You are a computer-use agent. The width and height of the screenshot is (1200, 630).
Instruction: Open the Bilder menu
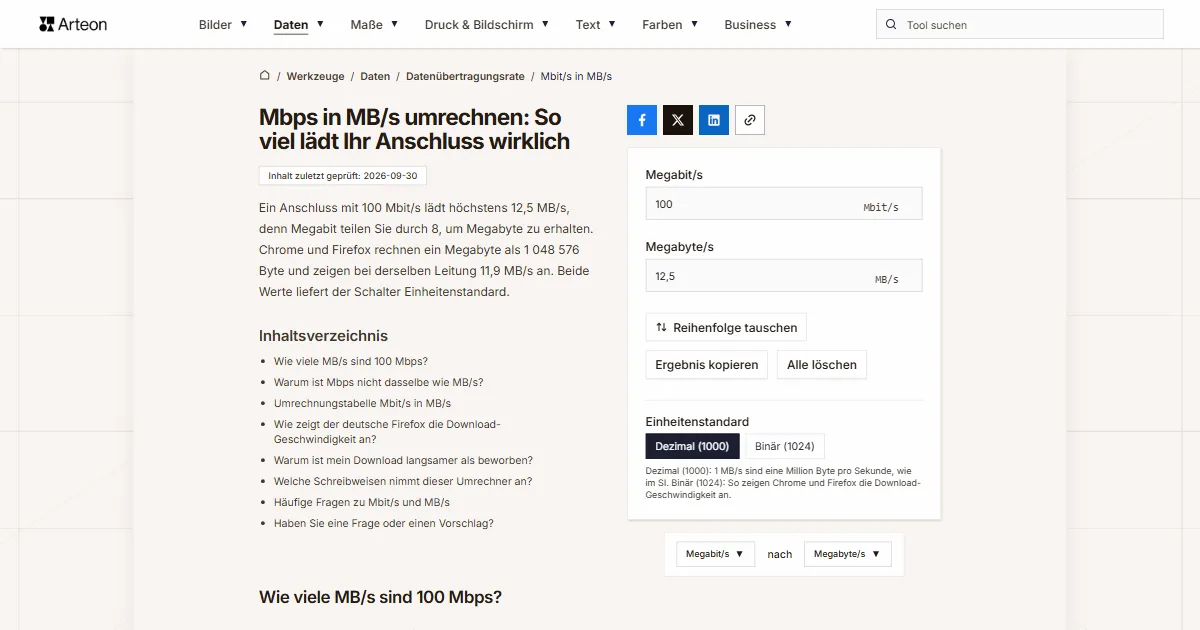click(223, 25)
